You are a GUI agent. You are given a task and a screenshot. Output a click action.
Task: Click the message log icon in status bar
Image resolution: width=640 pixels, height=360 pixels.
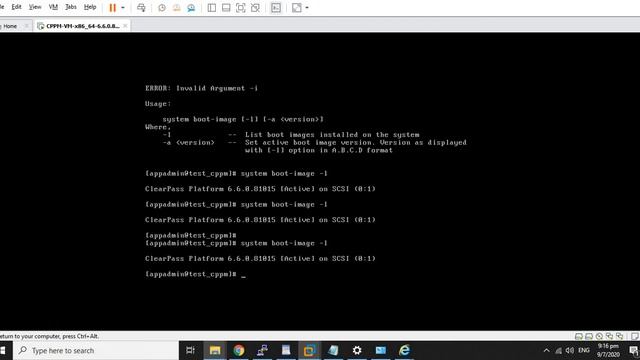pyautogui.click(x=635, y=336)
